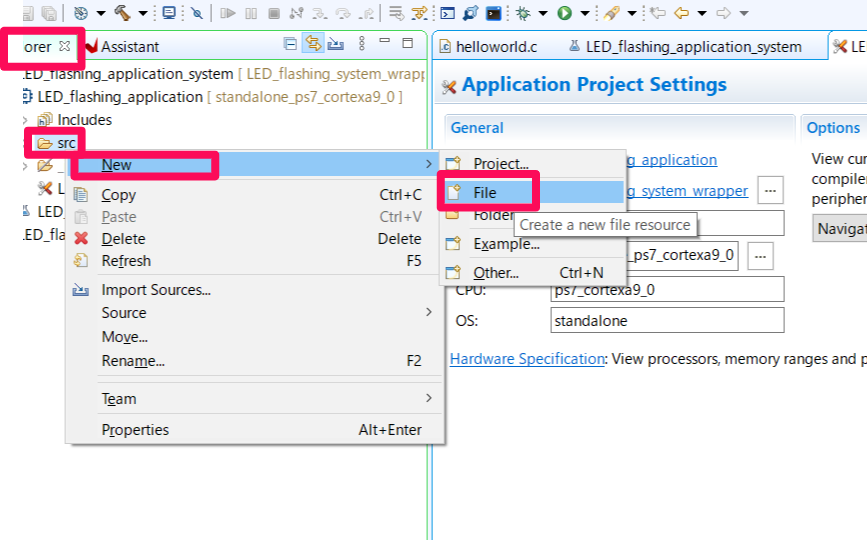Open the XSCT console icon
867x540 pixels.
coord(447,13)
